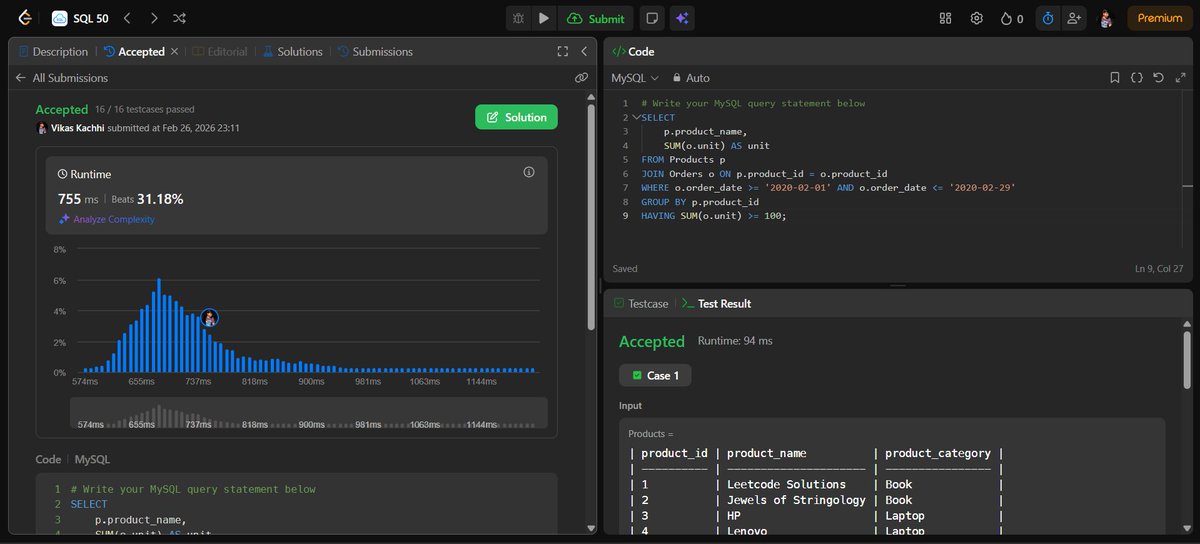Expand the code editor to fullscreen
This screenshot has height=544, width=1200.
pyautogui.click(x=1179, y=77)
